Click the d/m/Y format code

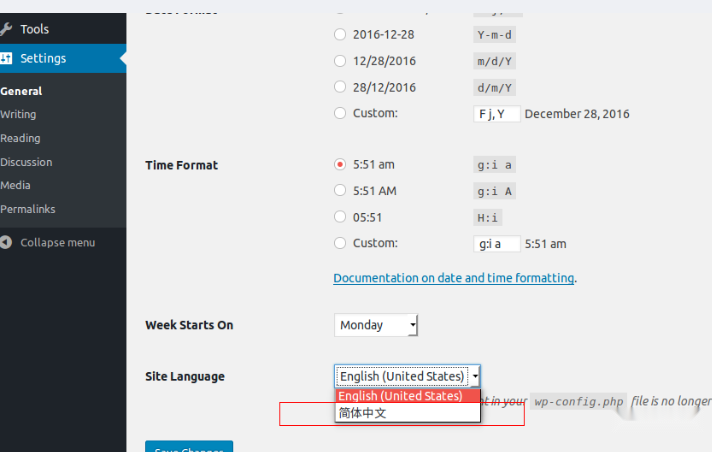pyautogui.click(x=494, y=88)
